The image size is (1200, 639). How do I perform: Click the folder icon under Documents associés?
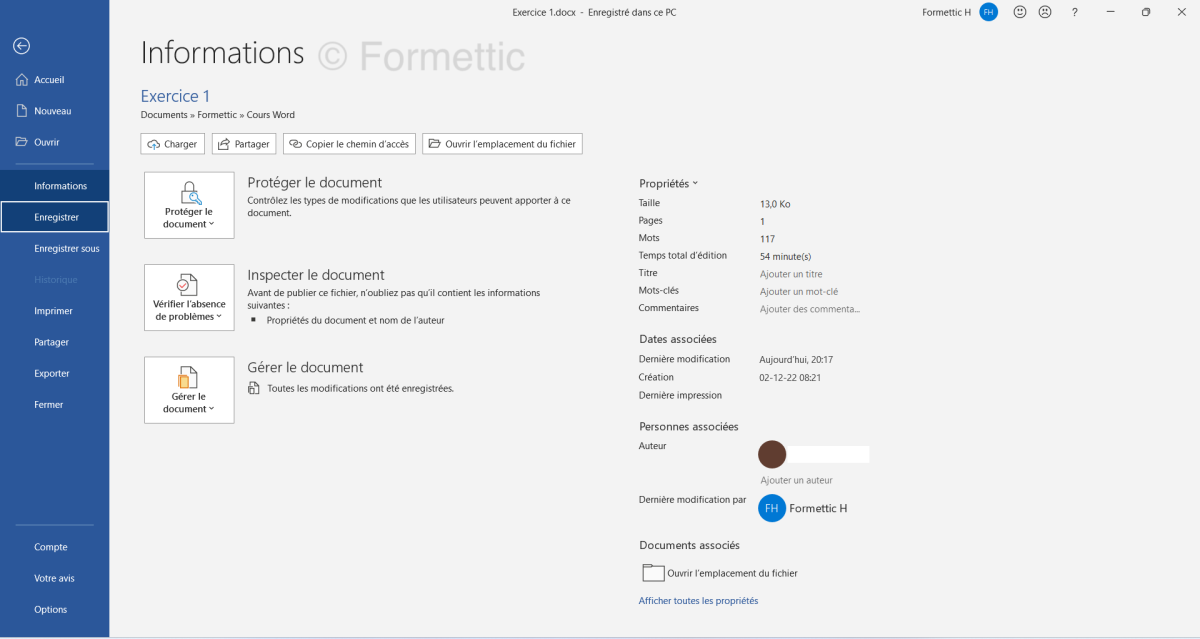point(653,573)
